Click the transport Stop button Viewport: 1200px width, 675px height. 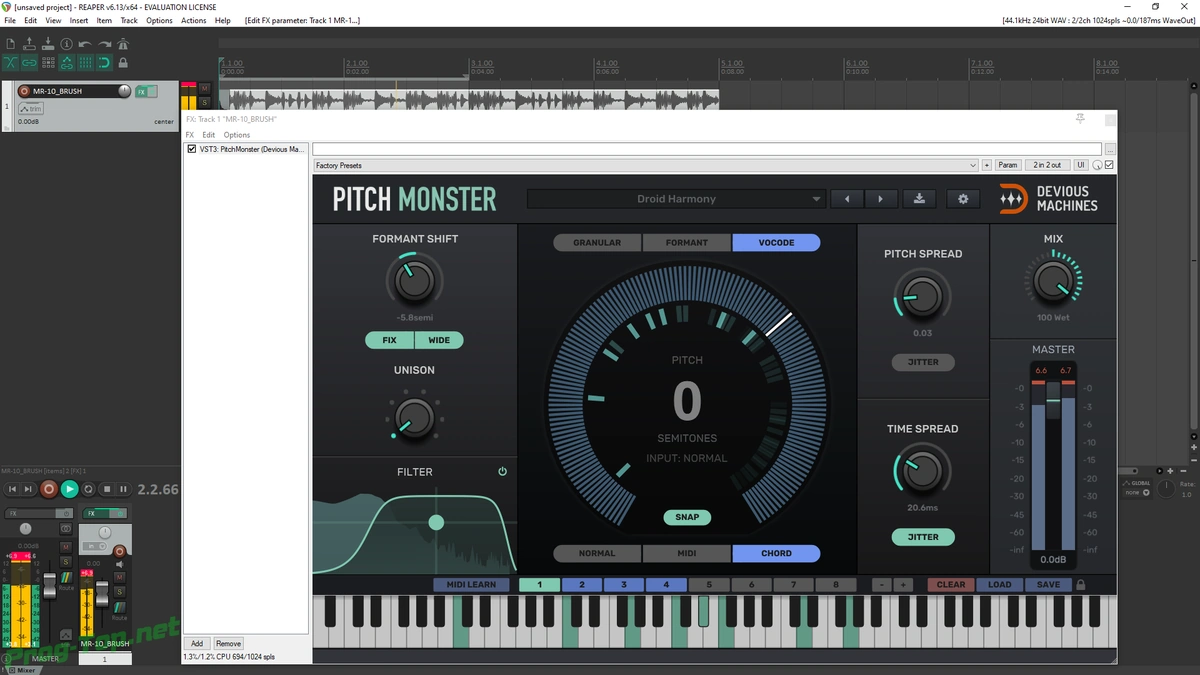coord(106,489)
